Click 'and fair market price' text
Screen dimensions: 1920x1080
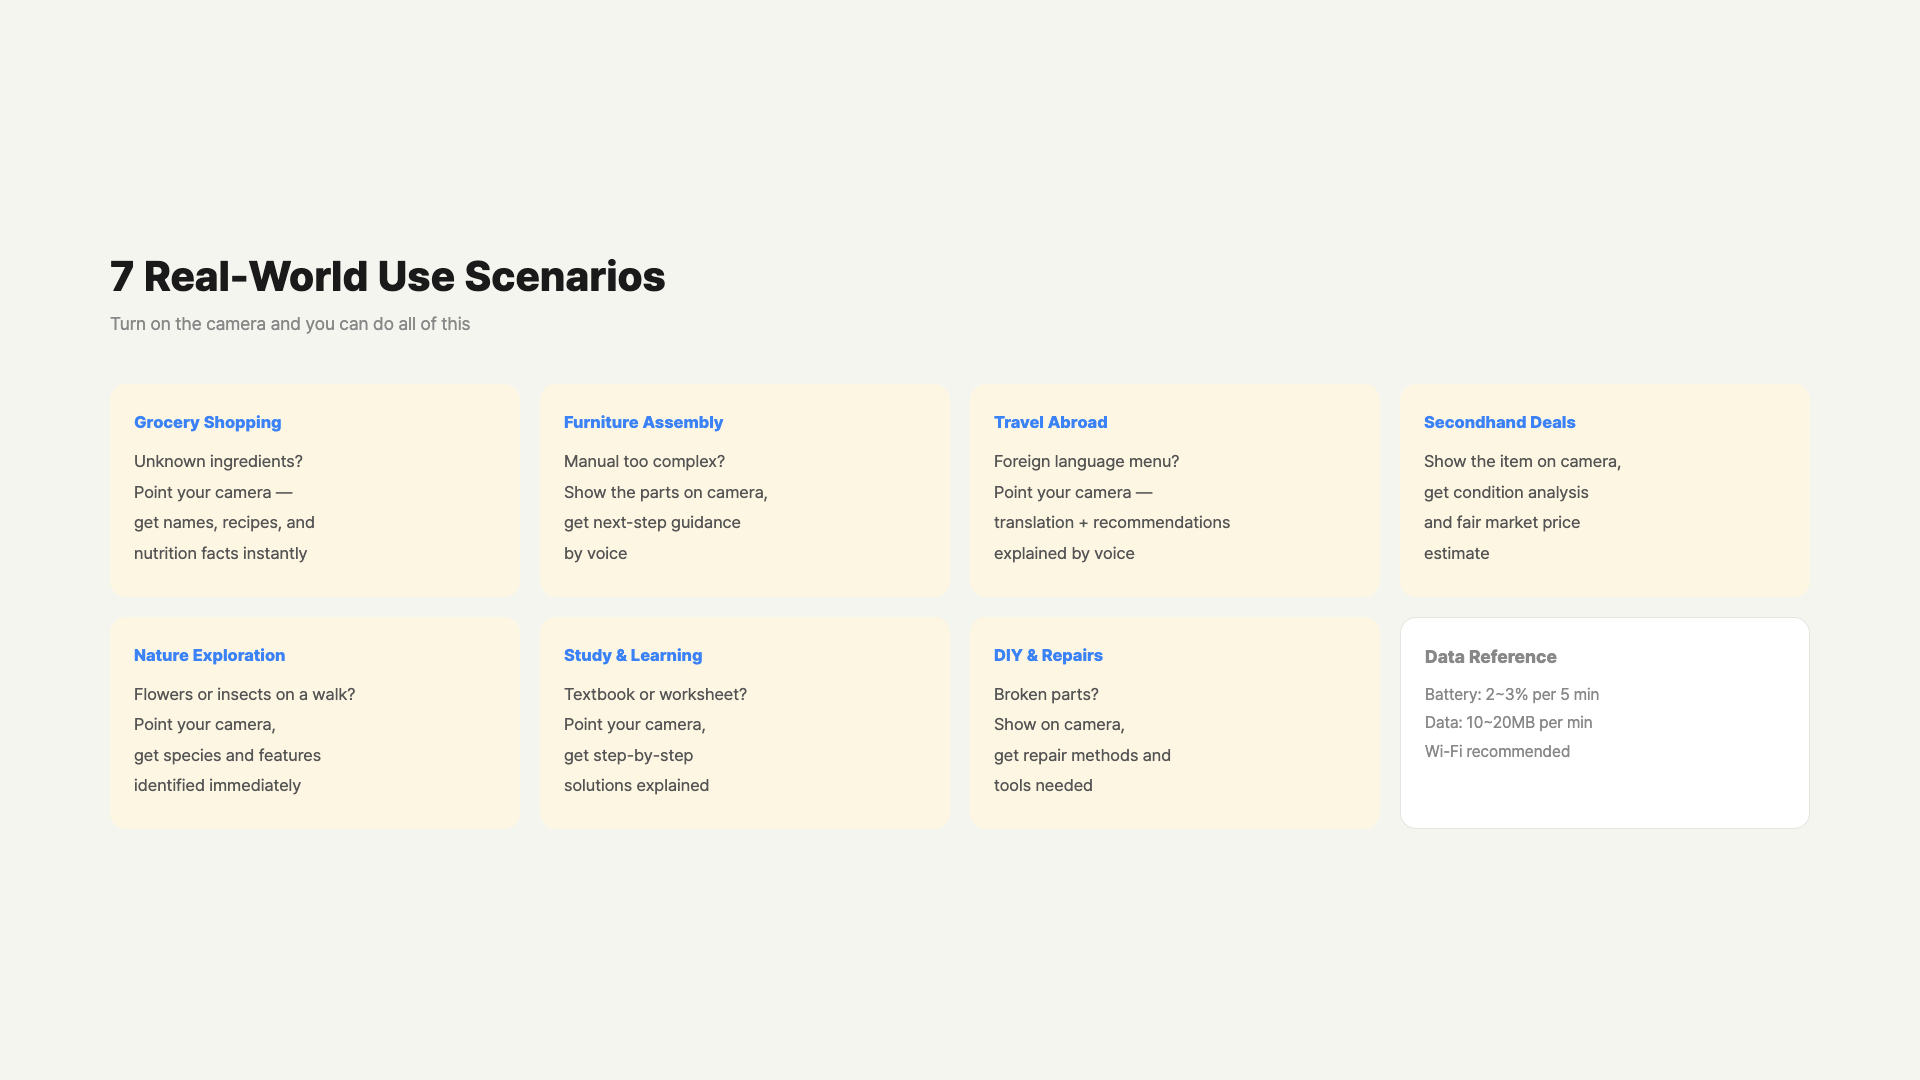[1501, 522]
